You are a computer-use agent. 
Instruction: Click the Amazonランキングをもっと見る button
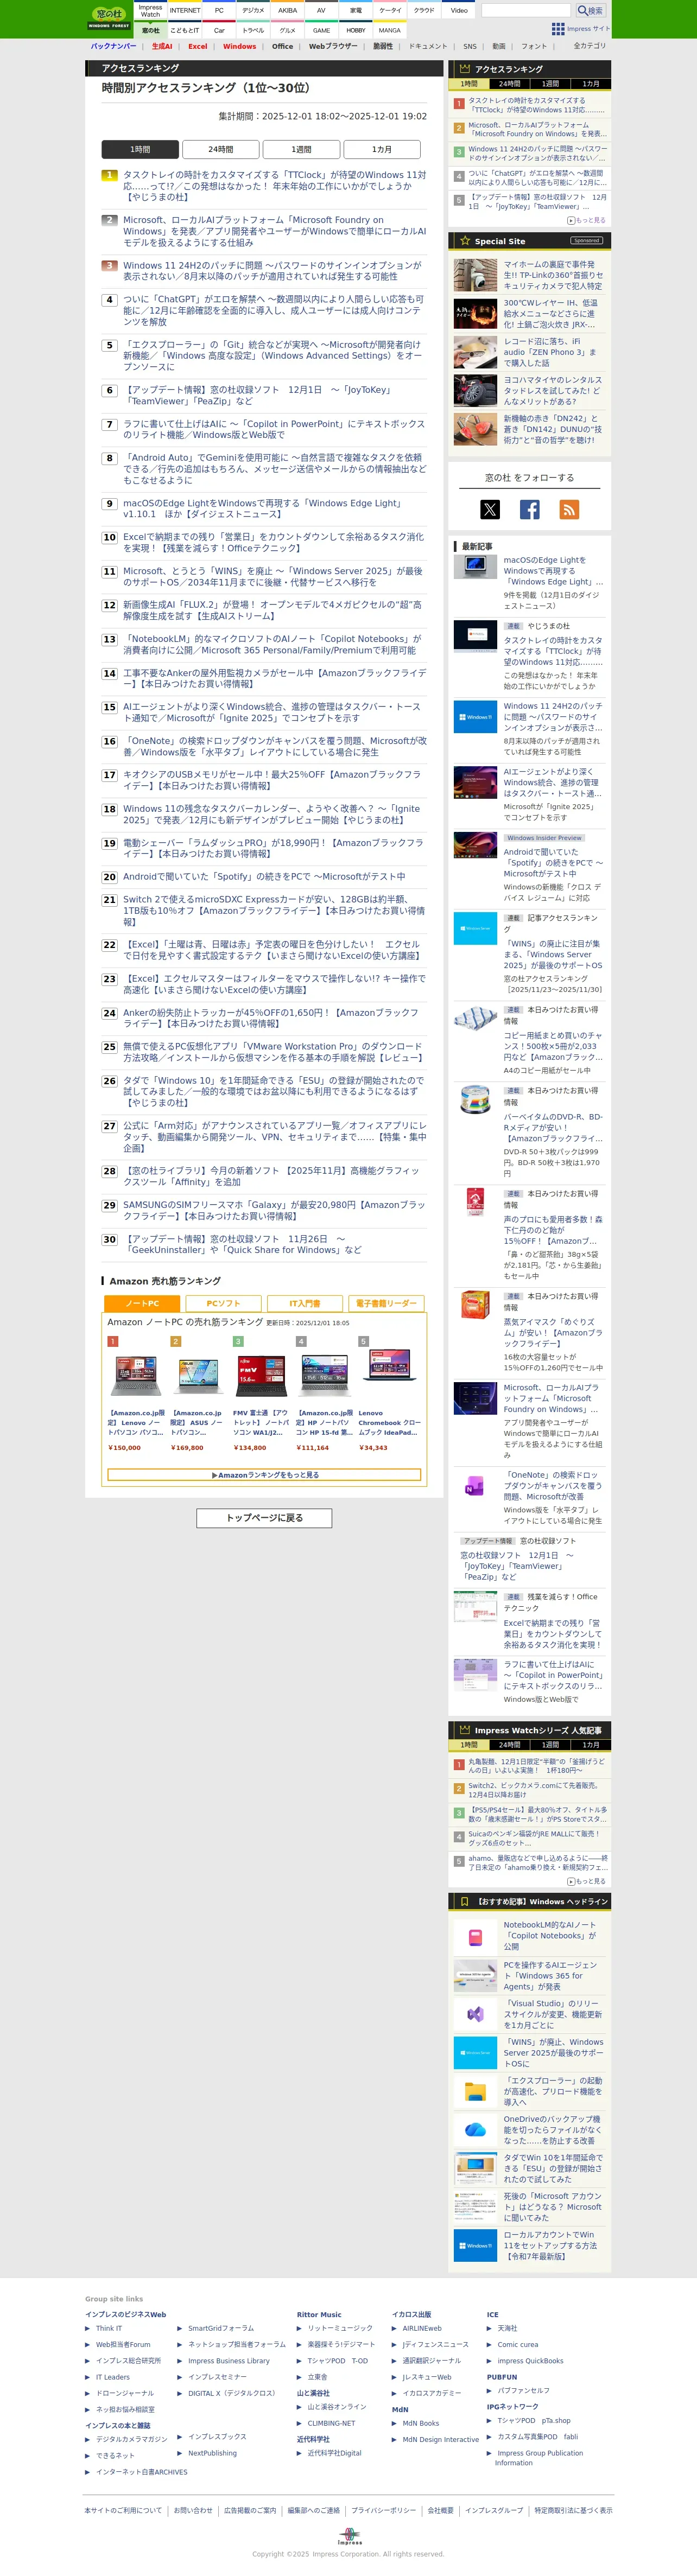[264, 1475]
